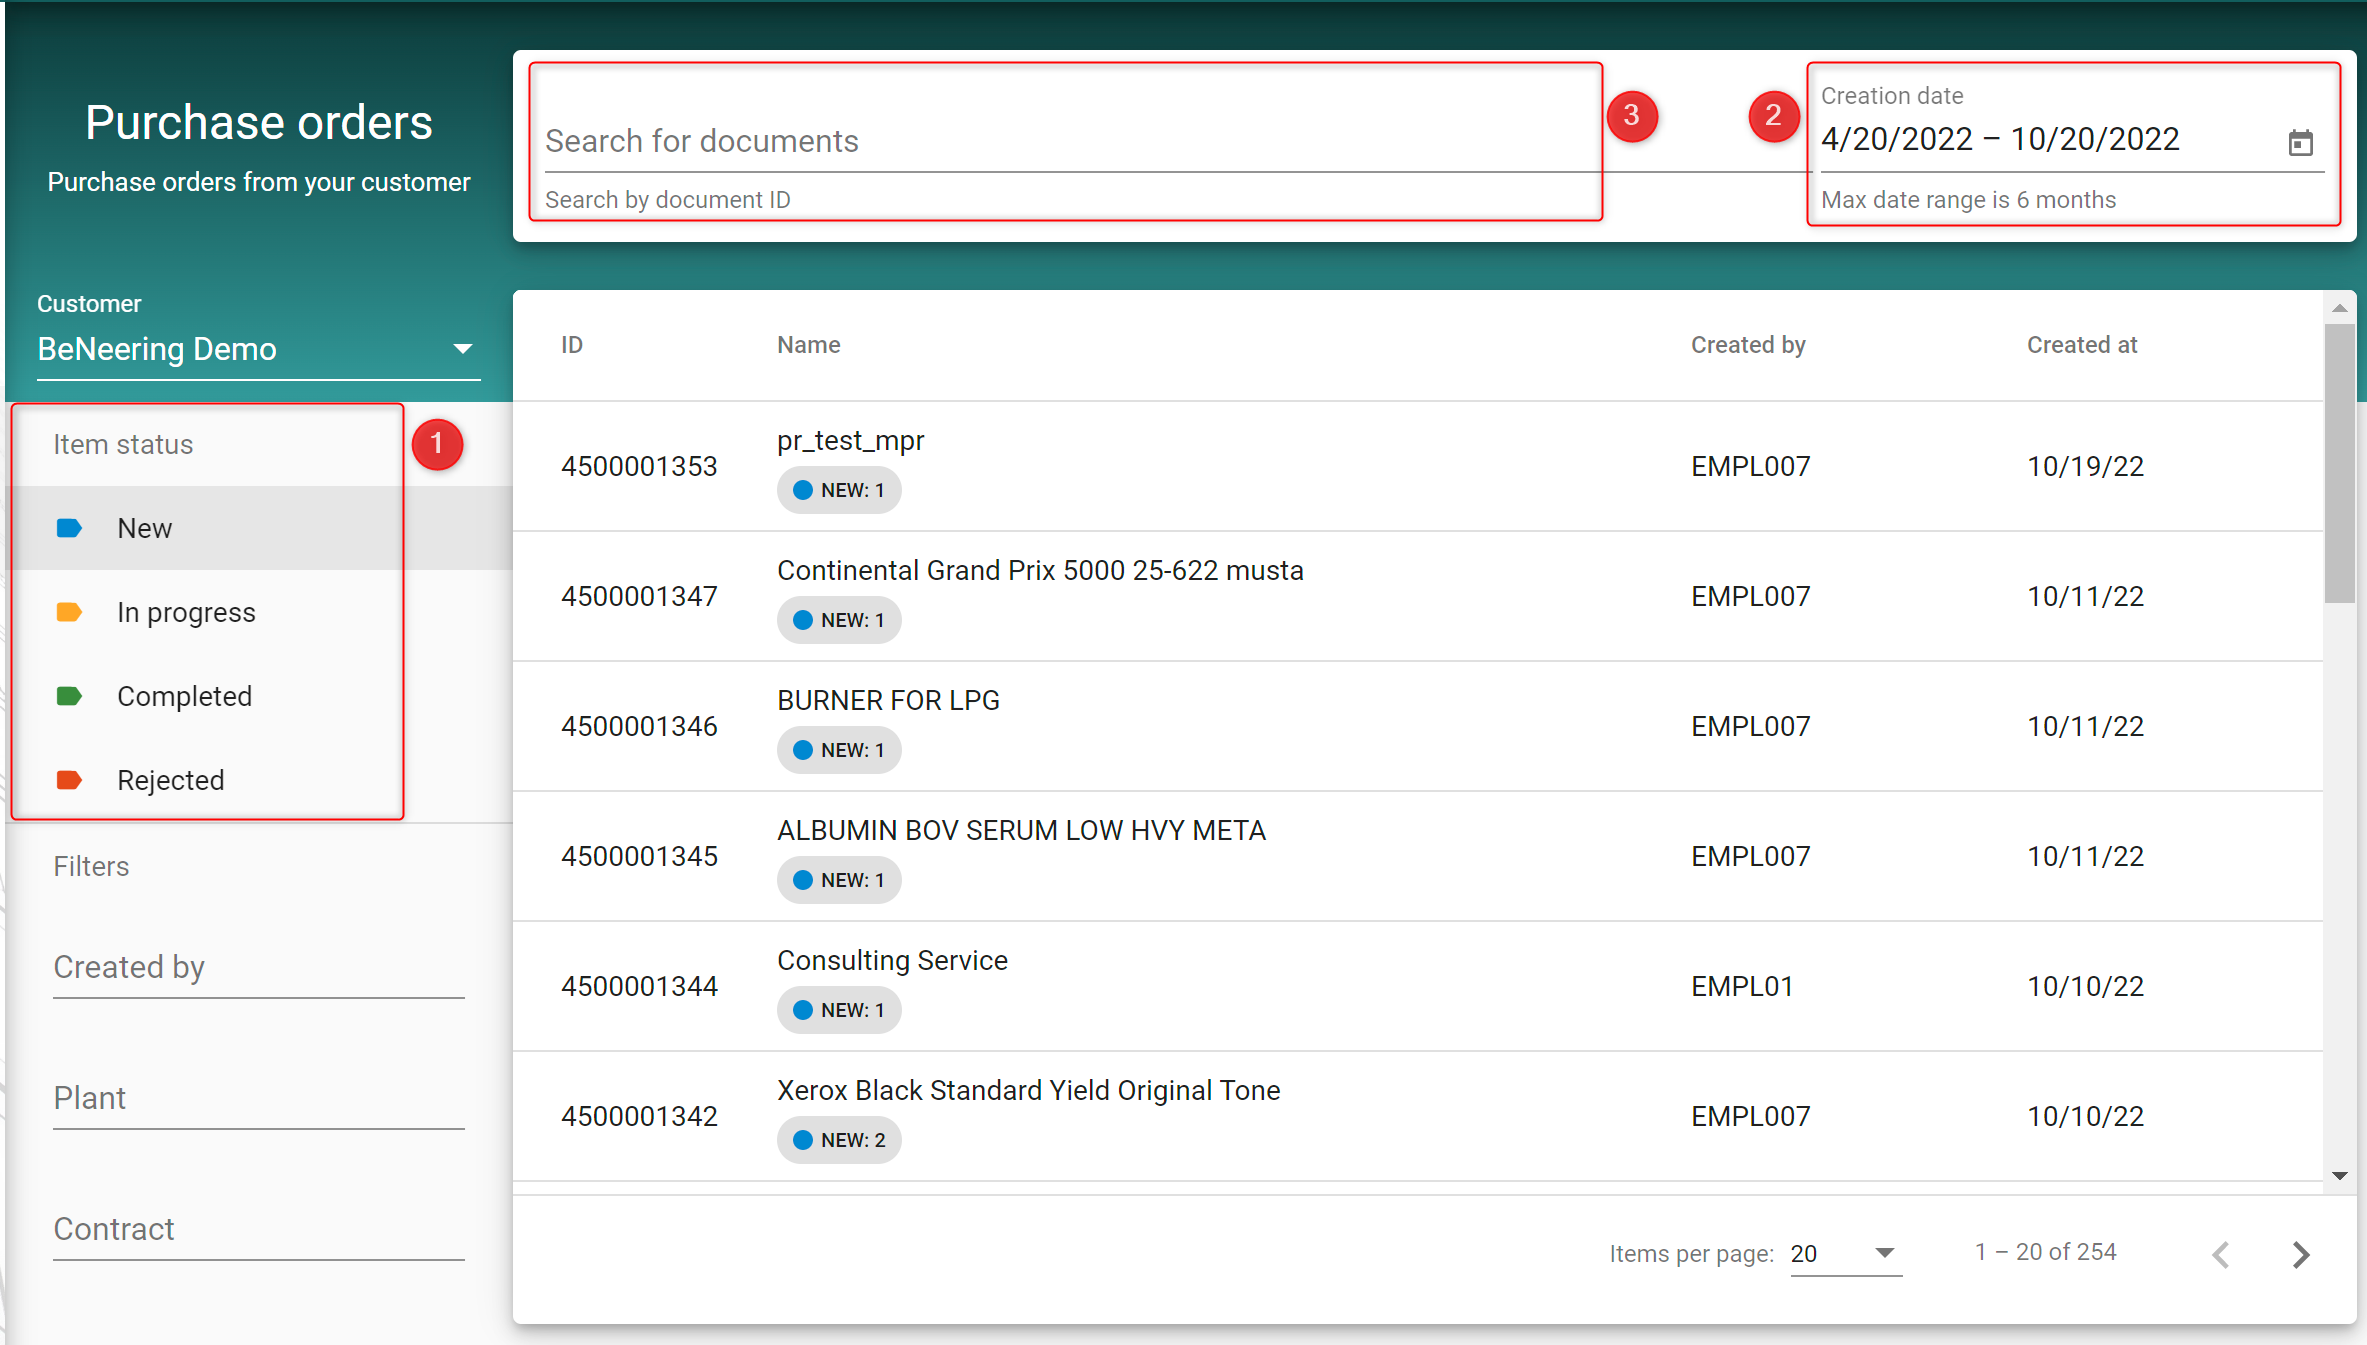Click the green Completed tag icon
The image size is (2367, 1345).
click(69, 696)
